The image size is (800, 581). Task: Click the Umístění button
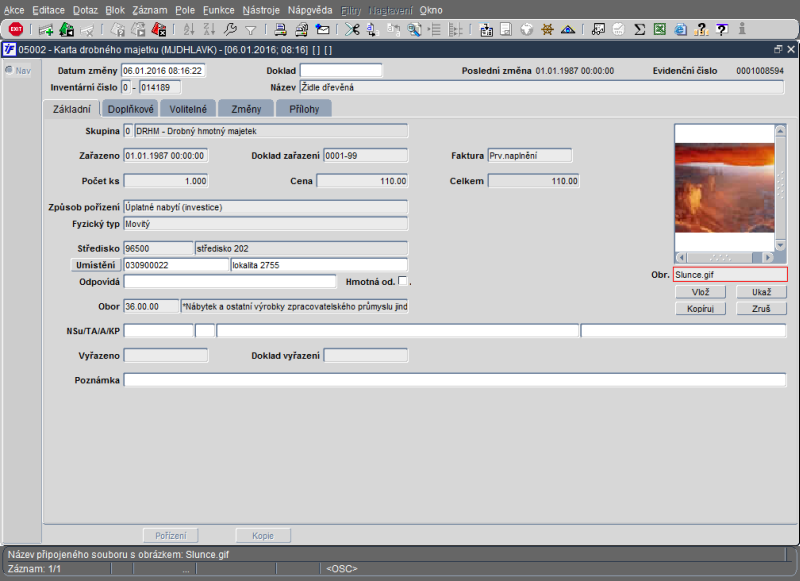pos(95,265)
